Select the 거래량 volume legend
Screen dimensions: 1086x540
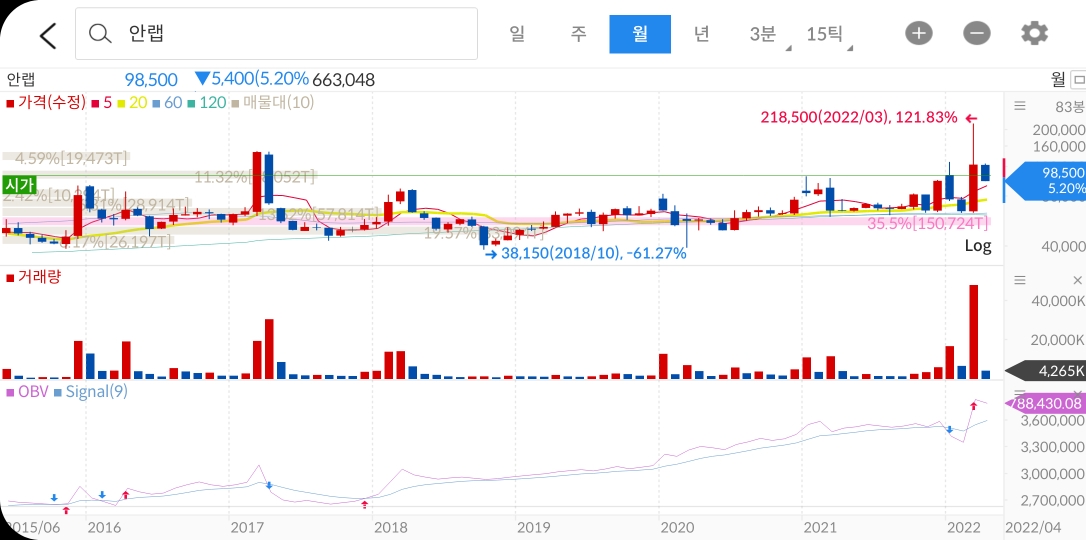click(34, 277)
